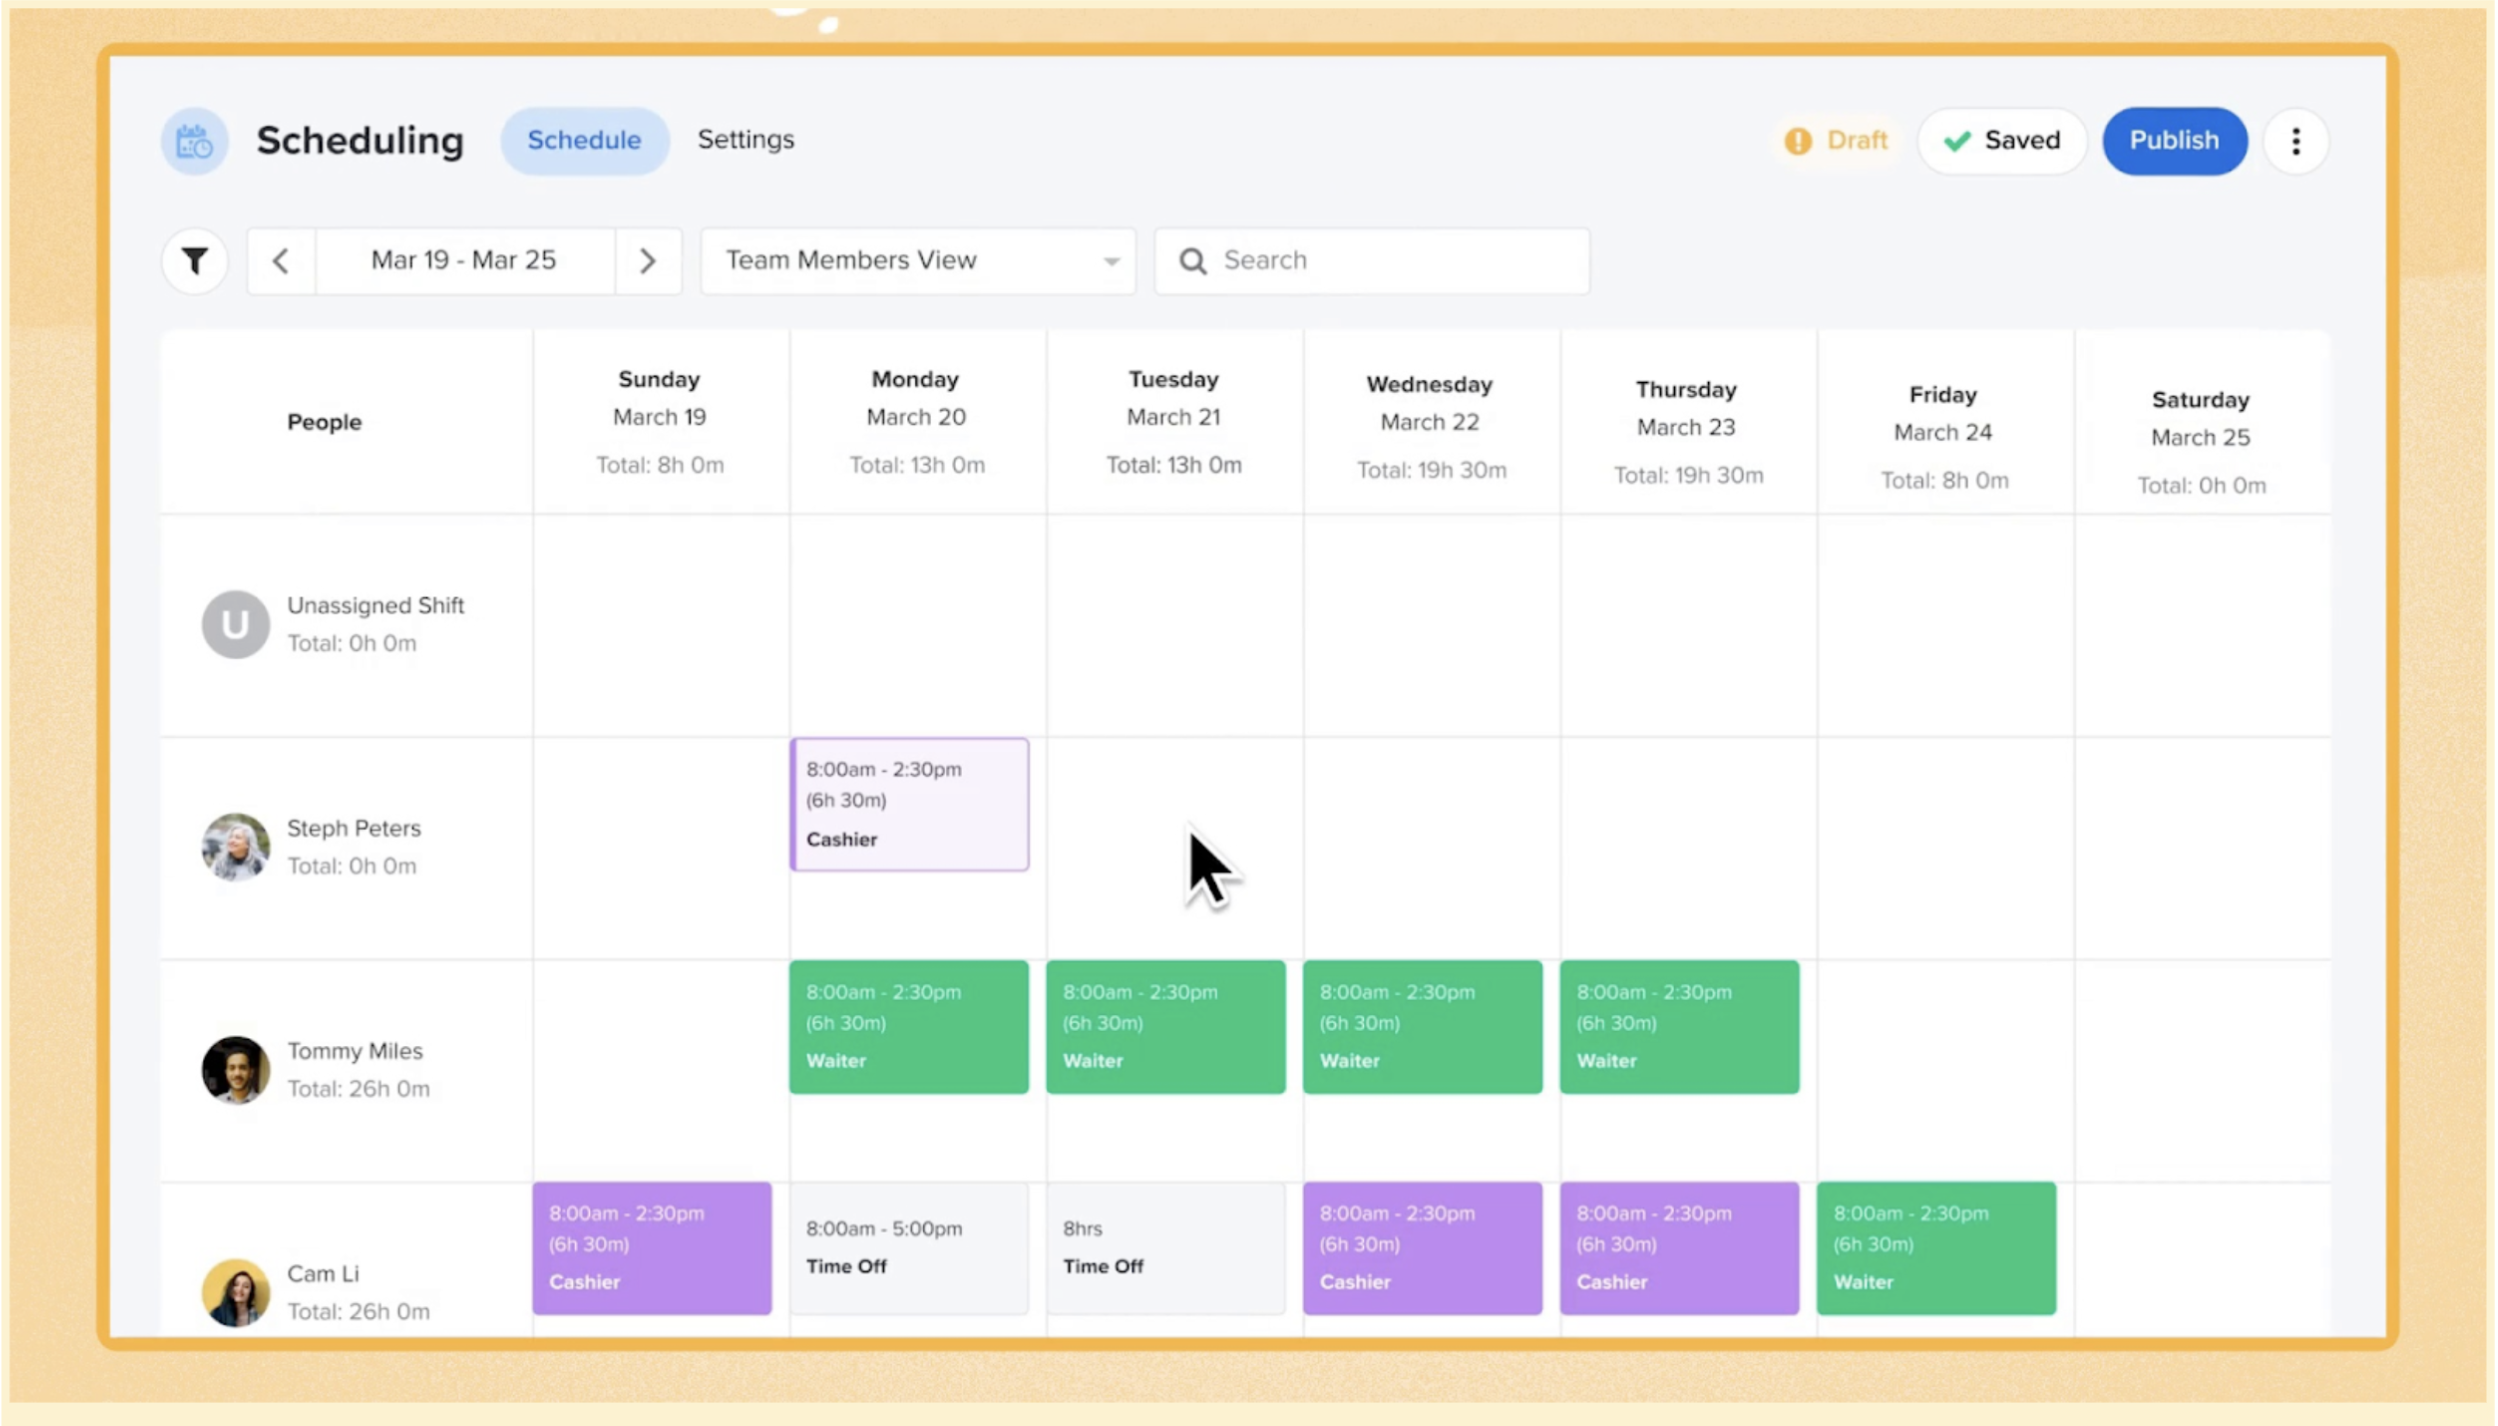Open Cam Li's Monday Time Off entry
2498x1426 pixels.
(x=908, y=1247)
